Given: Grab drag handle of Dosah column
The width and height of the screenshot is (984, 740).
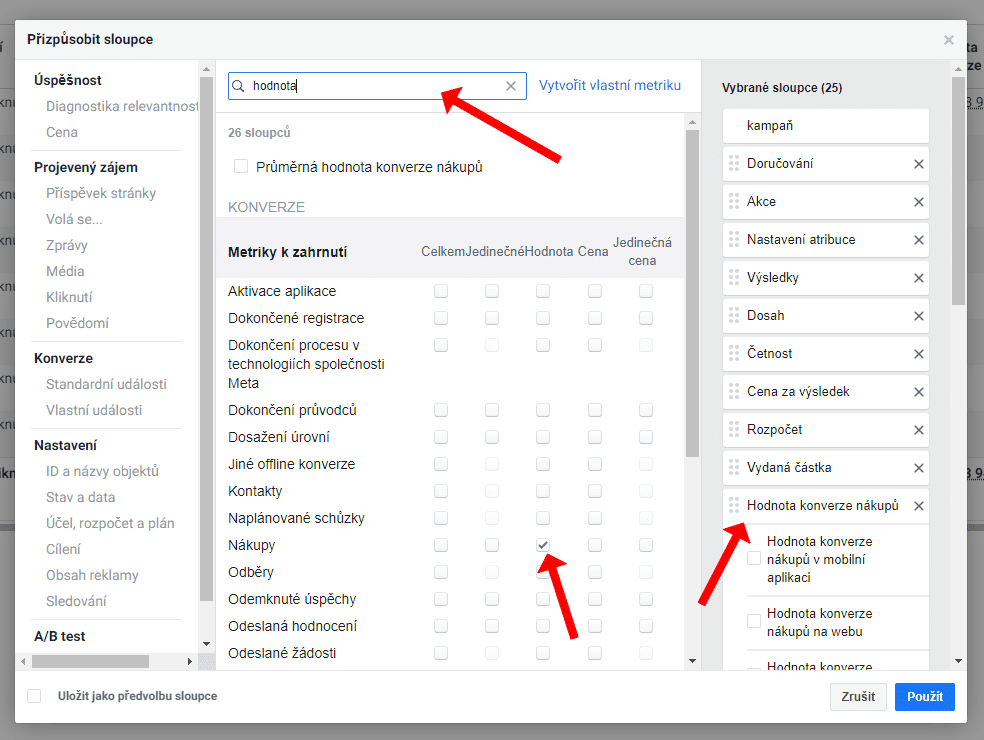Looking at the screenshot, I should coord(734,316).
